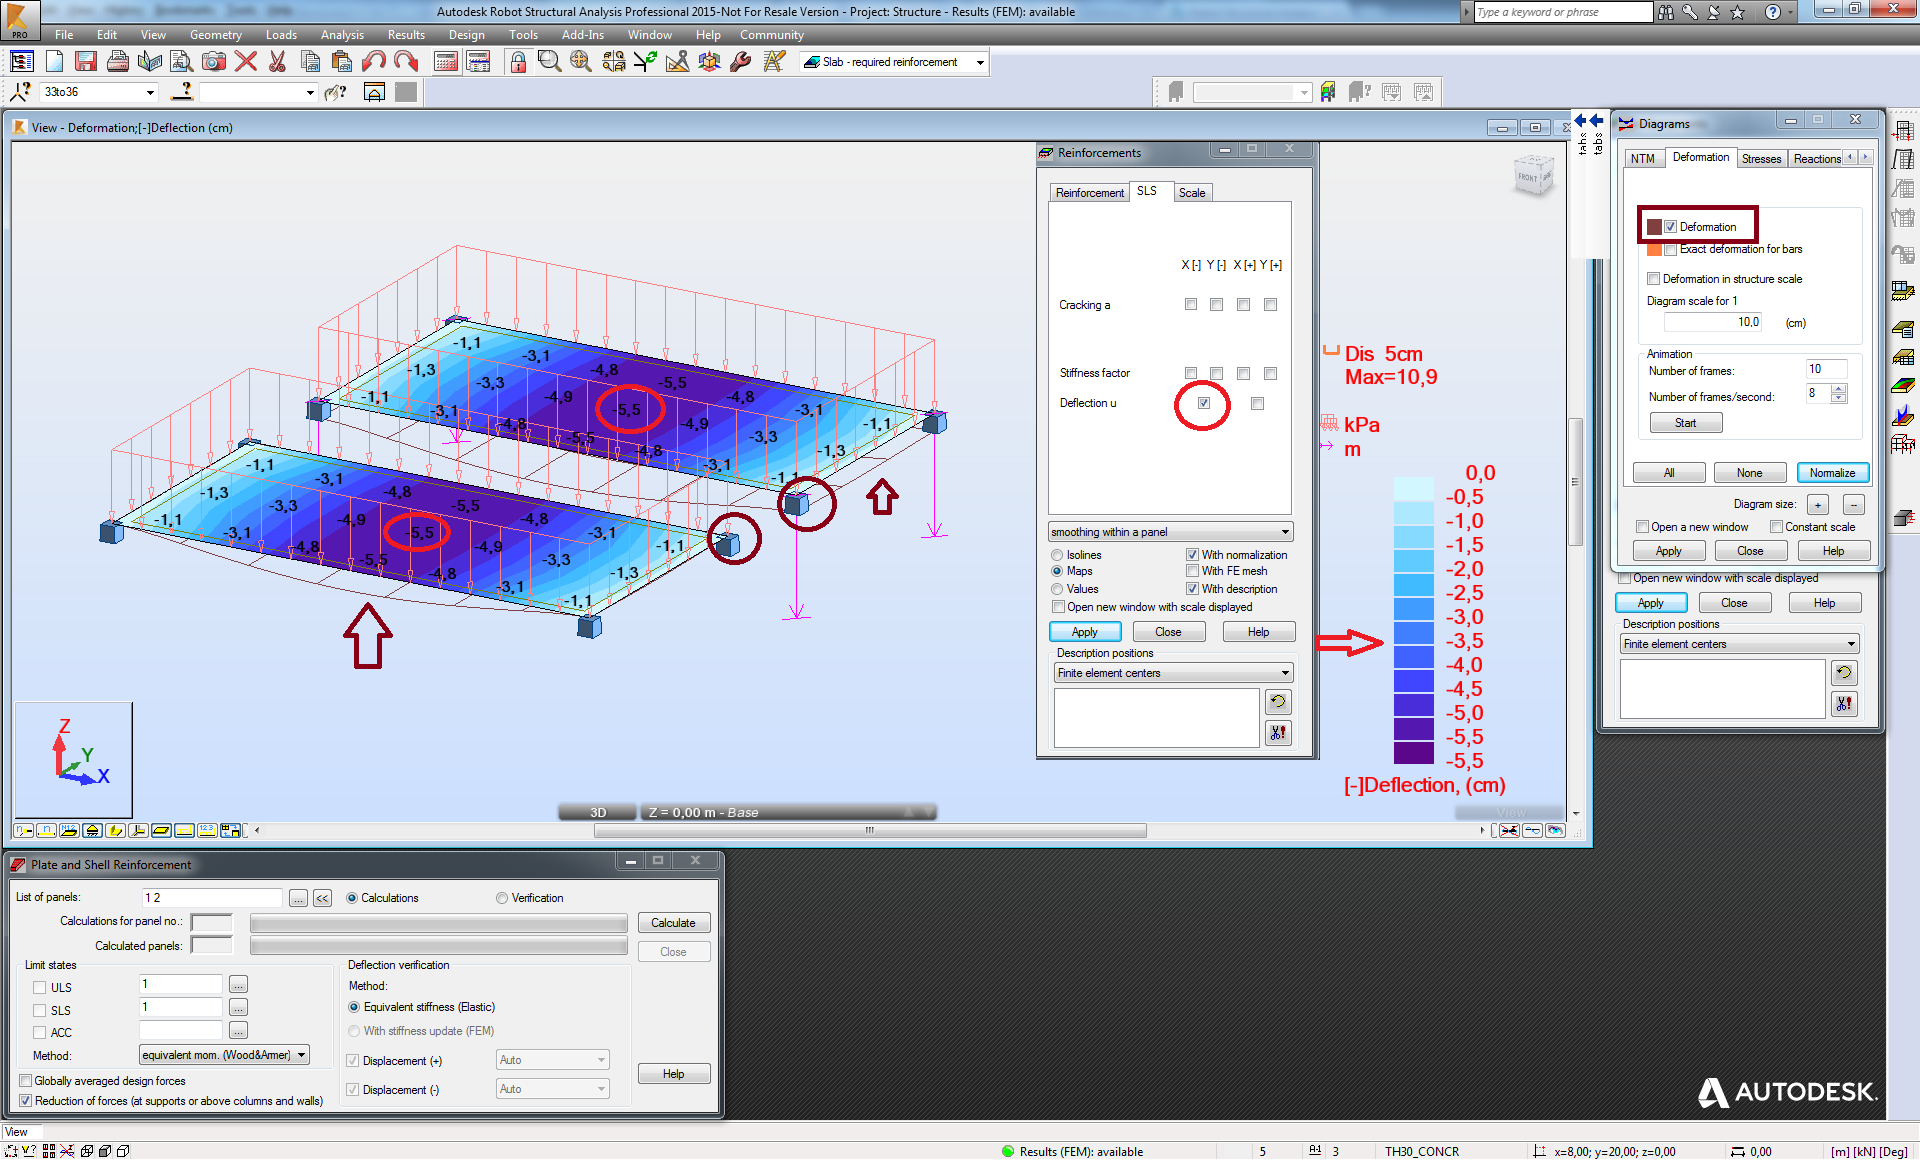1920x1160 pixels.
Task: Click the zoom magnifier icon
Action: [x=549, y=62]
